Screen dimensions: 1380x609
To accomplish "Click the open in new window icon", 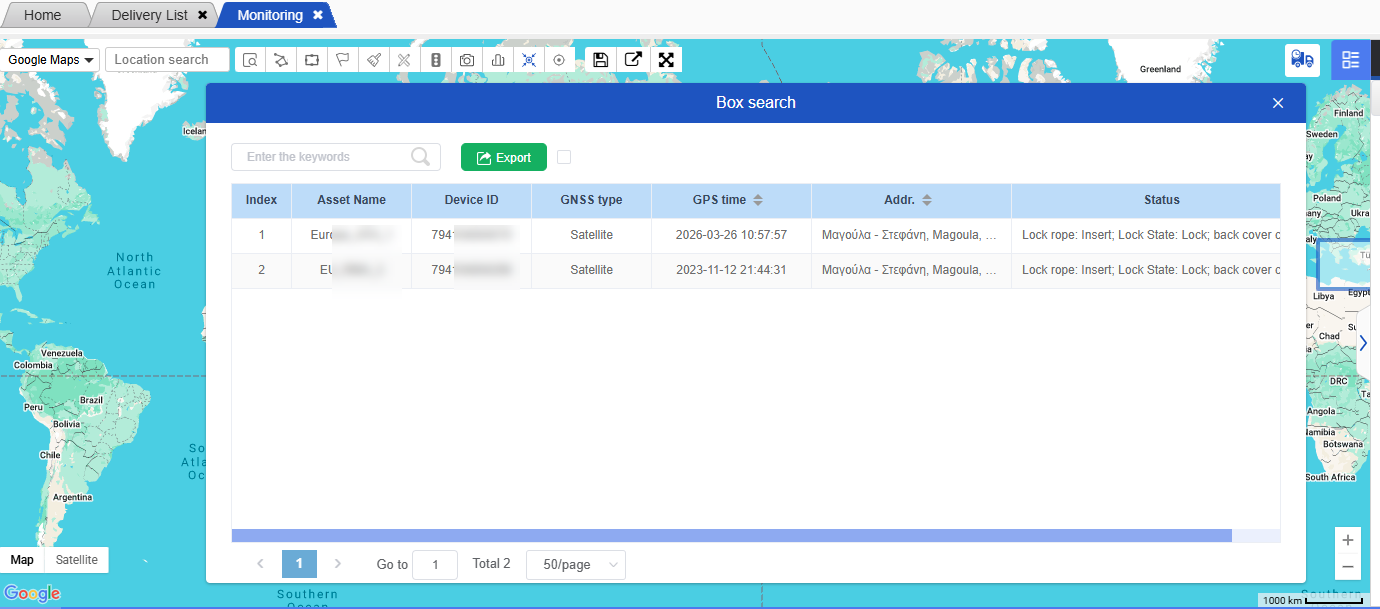I will pos(633,60).
